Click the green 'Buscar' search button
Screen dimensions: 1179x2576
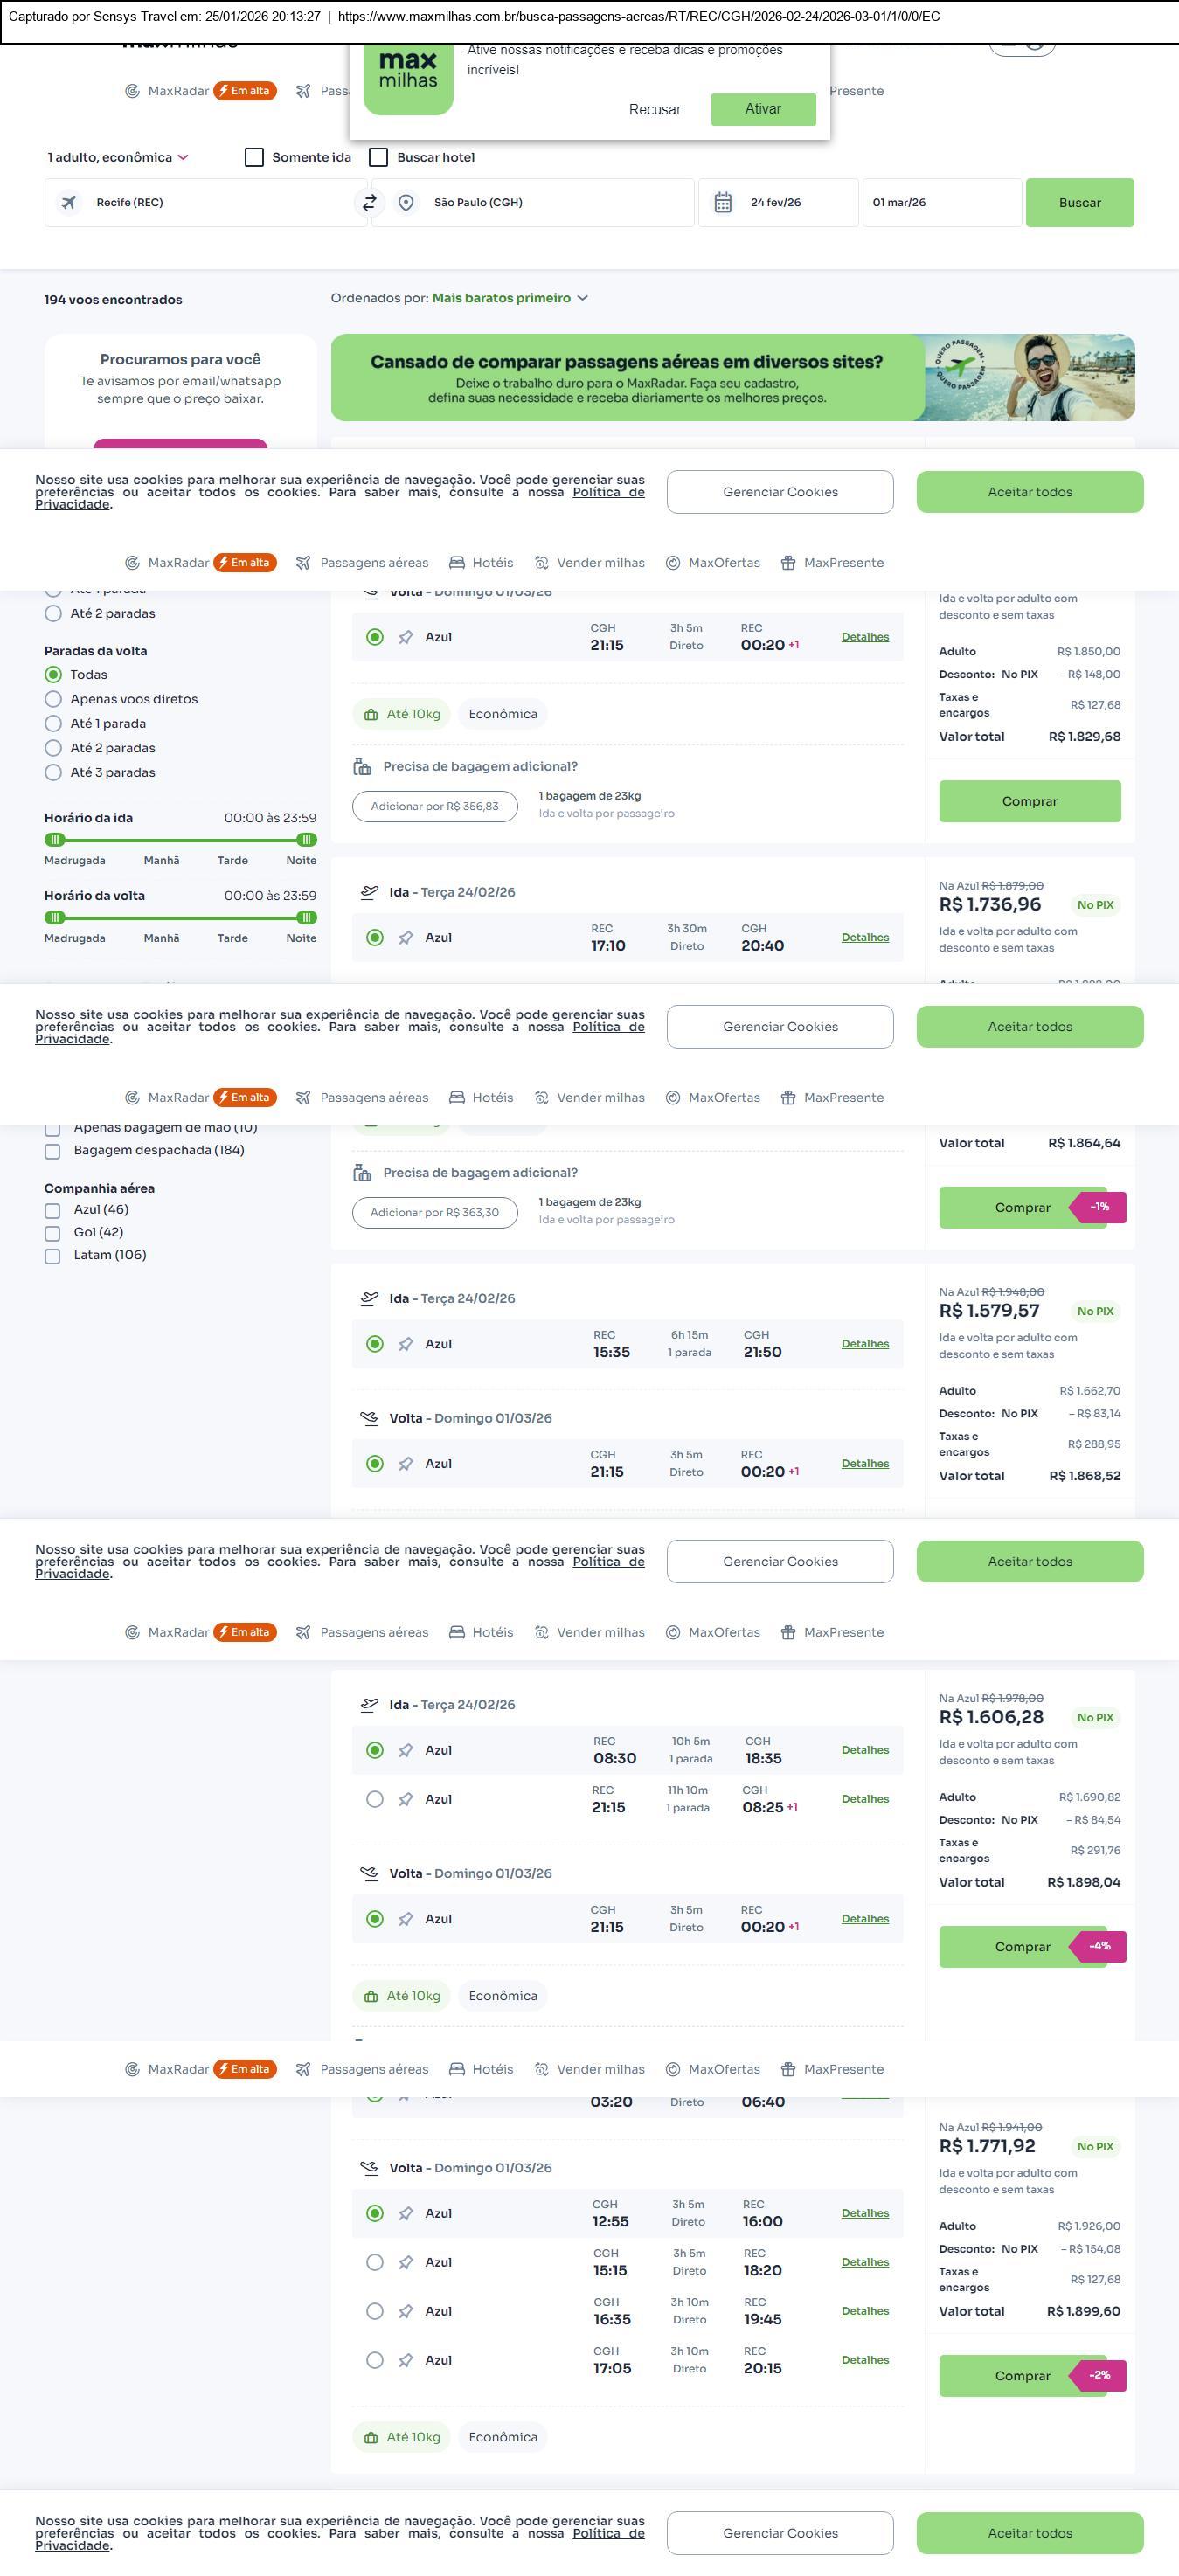[x=1079, y=203]
